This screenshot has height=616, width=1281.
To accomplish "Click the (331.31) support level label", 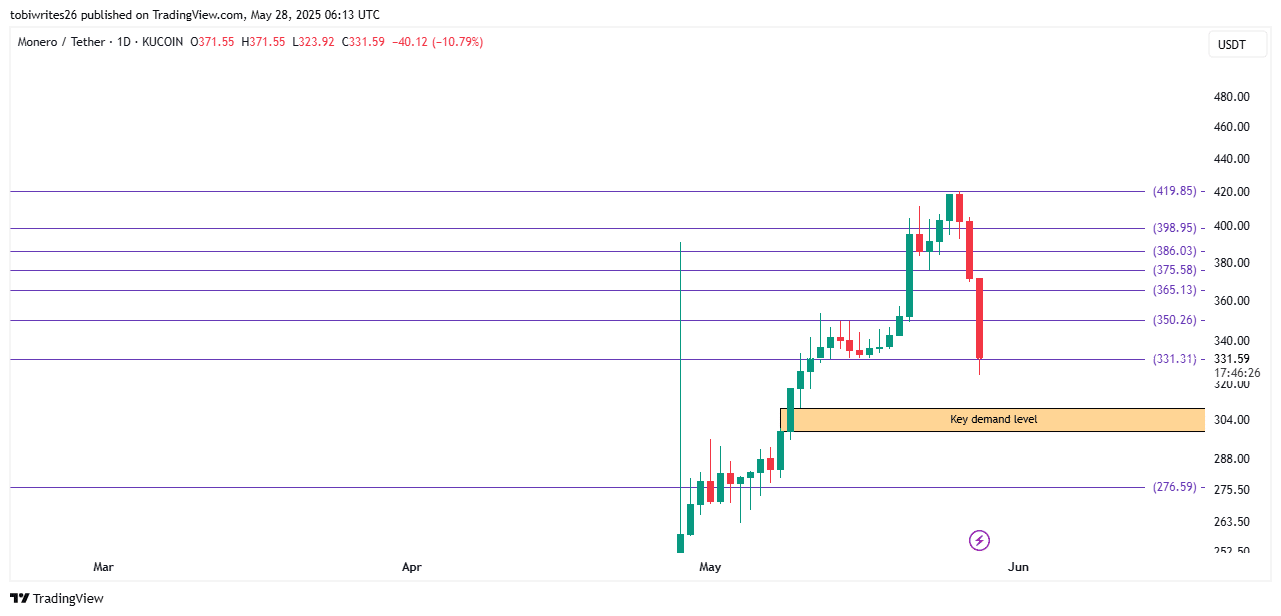I will 1174,359.
